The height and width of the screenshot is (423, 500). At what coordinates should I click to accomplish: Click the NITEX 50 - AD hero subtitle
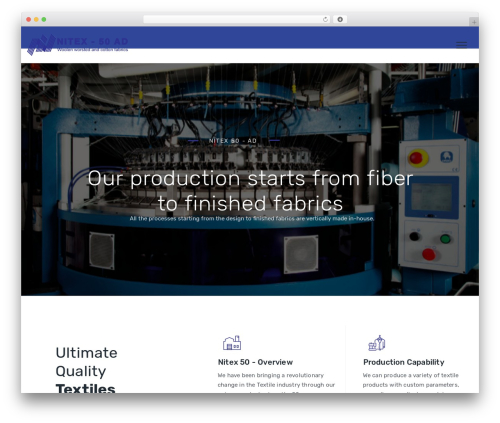point(233,141)
